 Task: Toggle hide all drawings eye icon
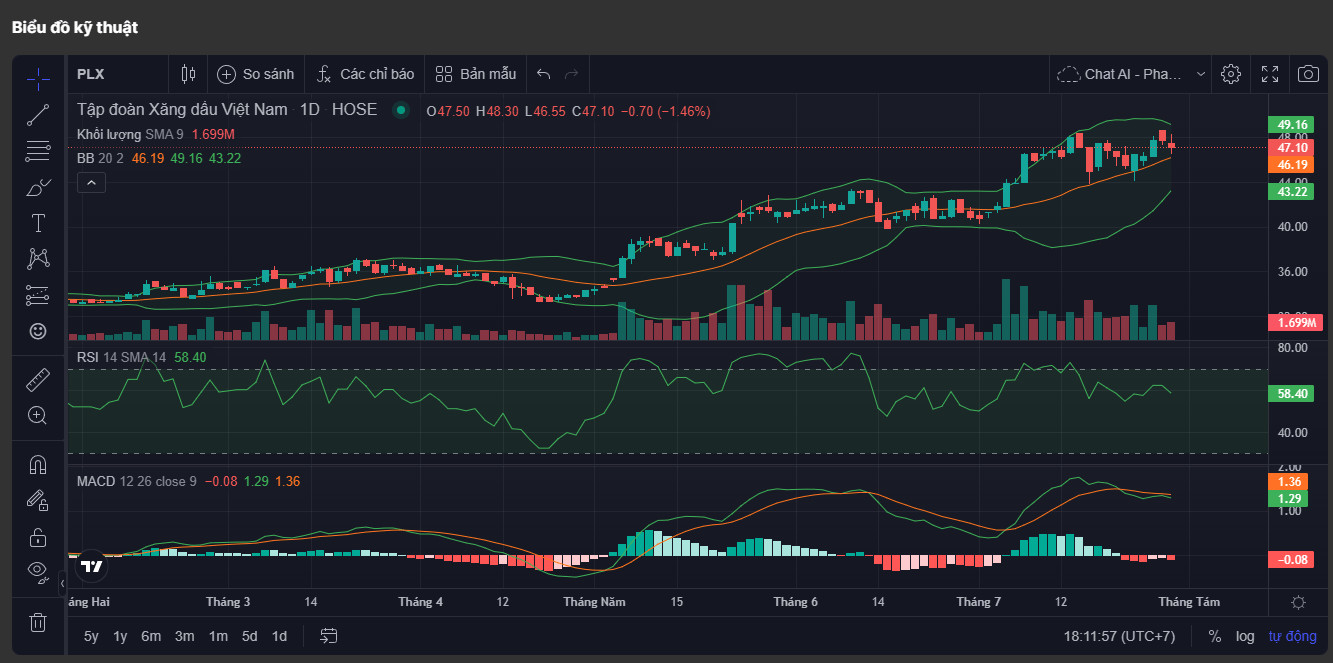point(38,571)
